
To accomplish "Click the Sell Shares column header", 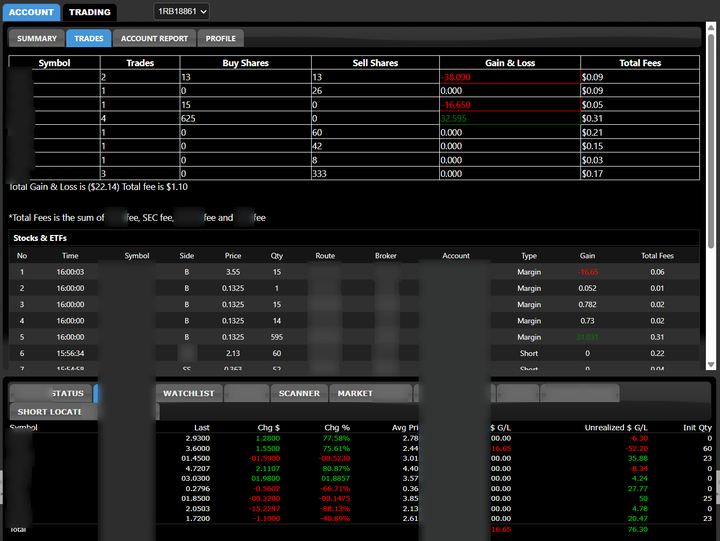I will point(375,63).
